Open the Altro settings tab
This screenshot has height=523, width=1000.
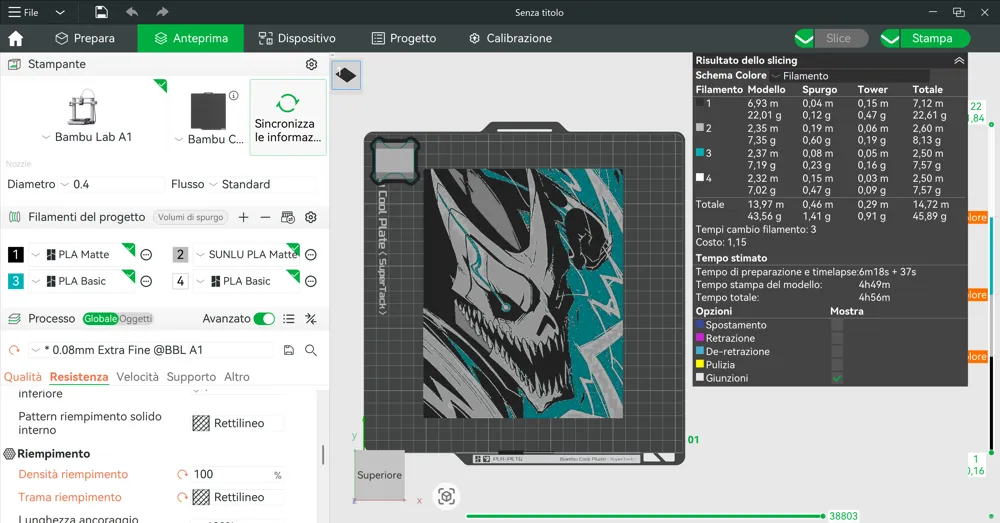click(x=237, y=377)
